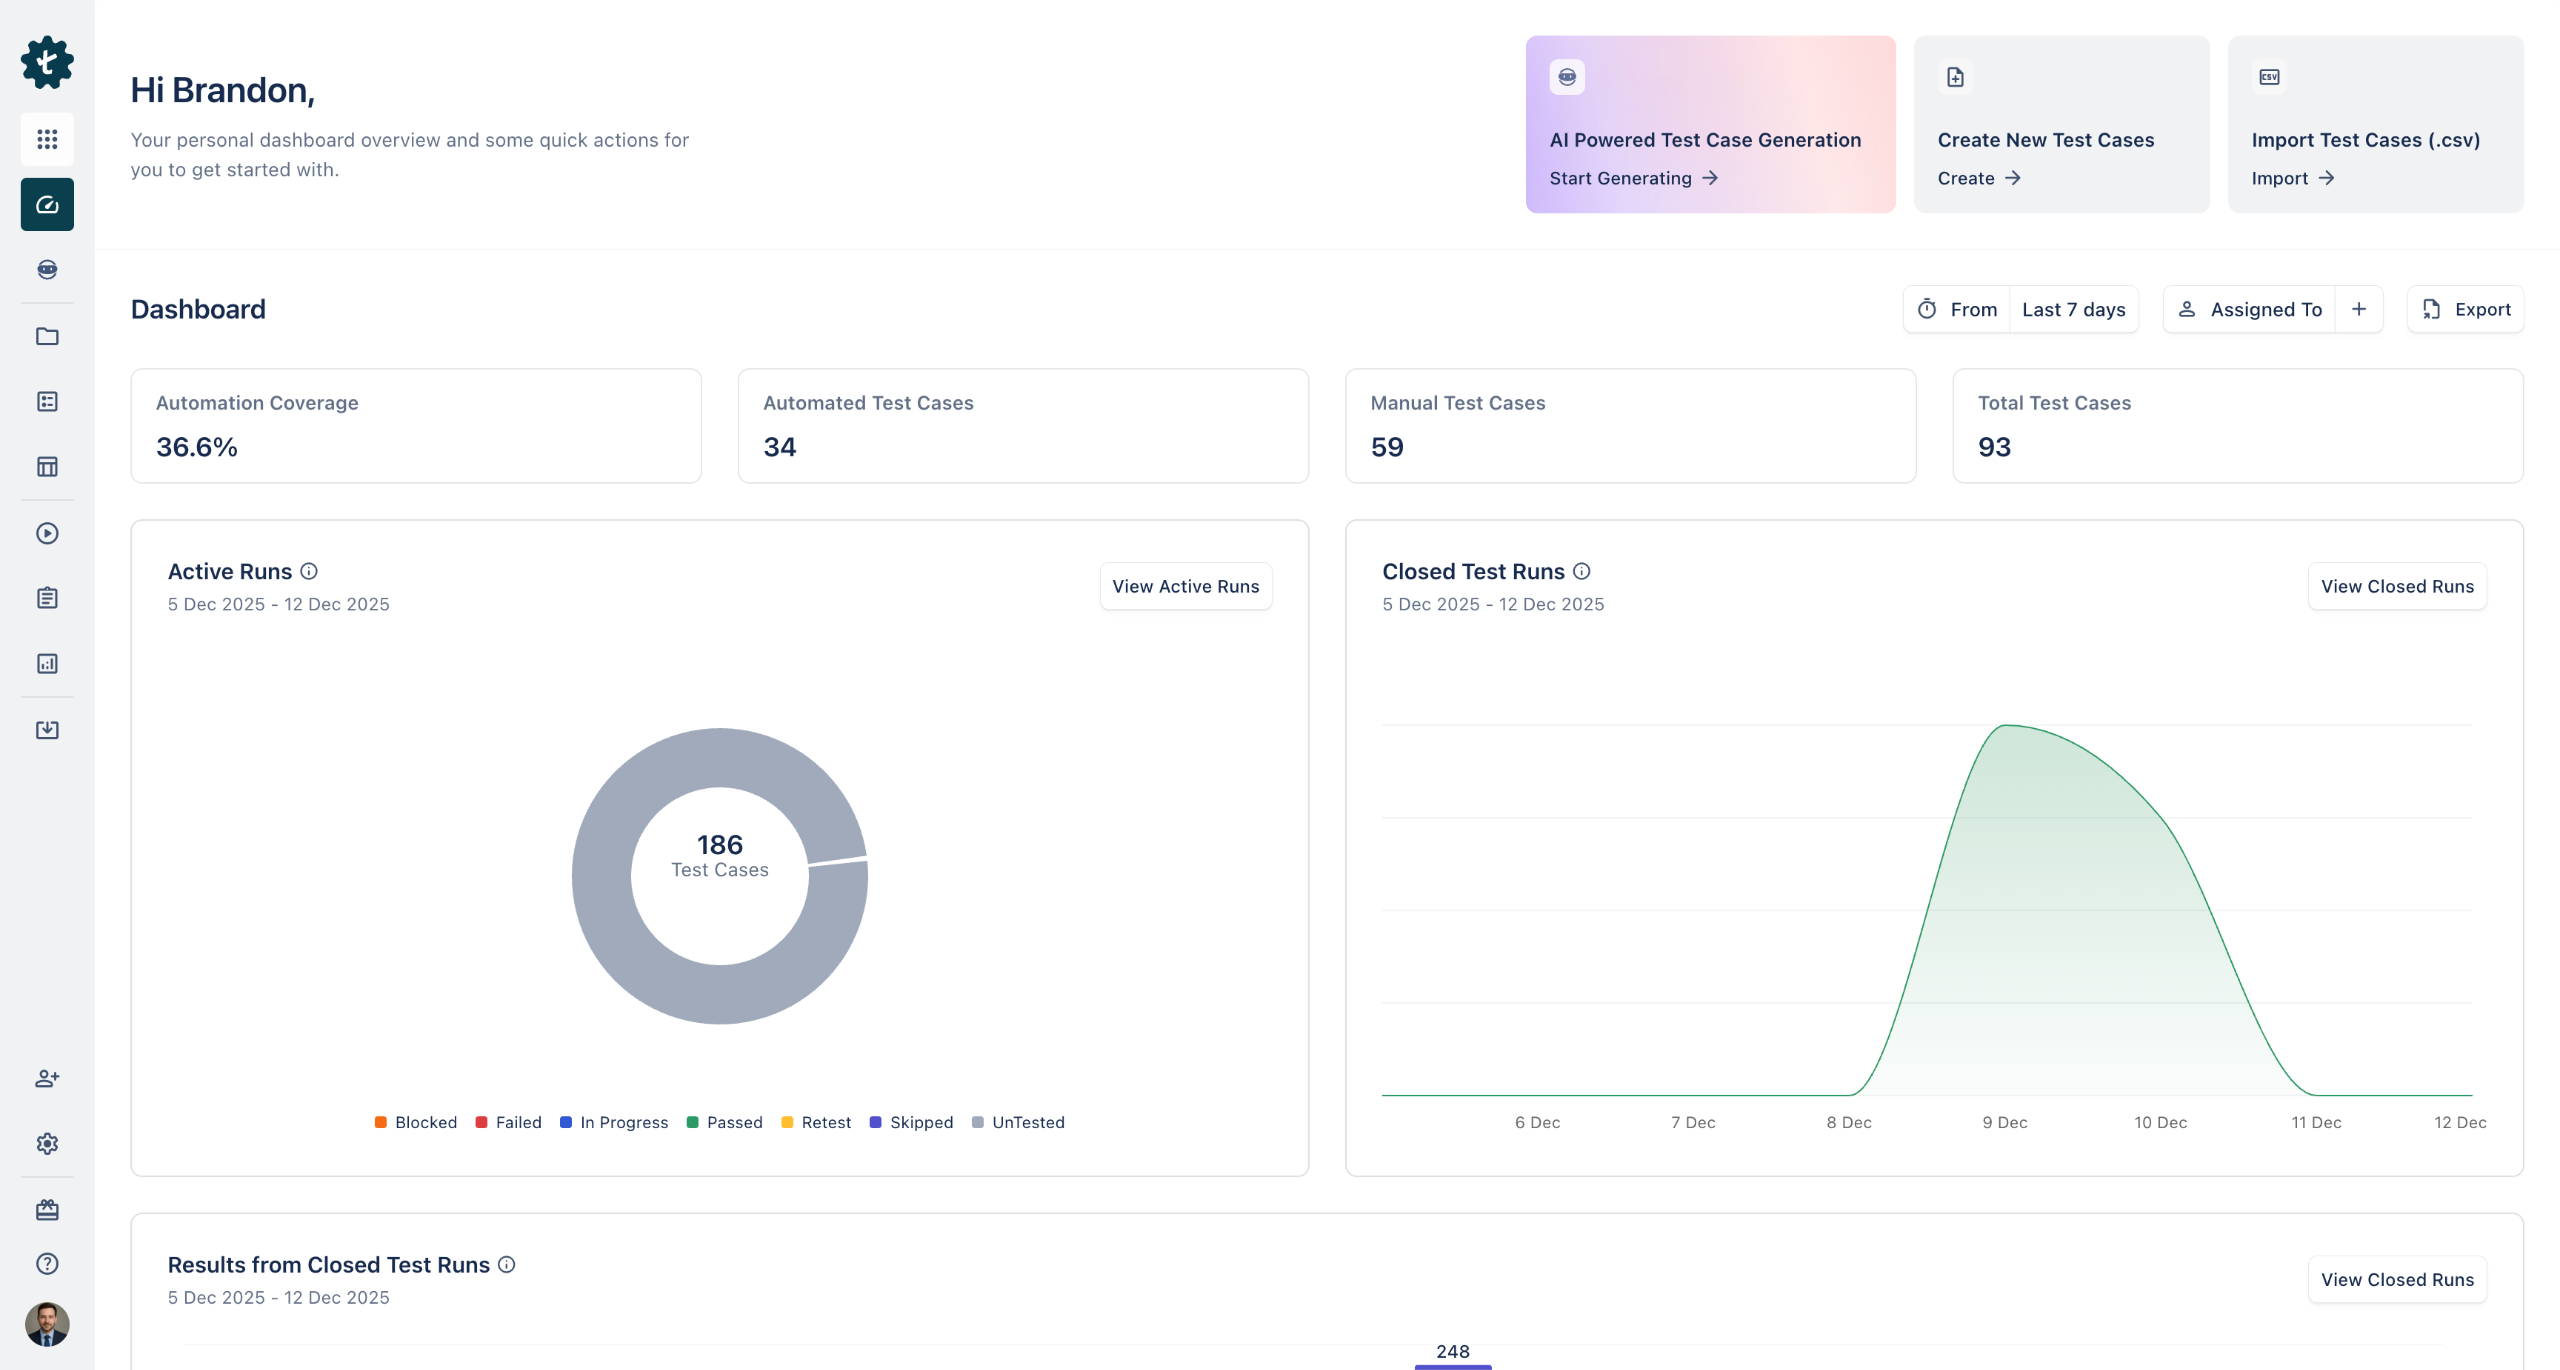Open the reports chart icon in sidebar
Screen dimensions: 2560x1370
[x=47, y=664]
